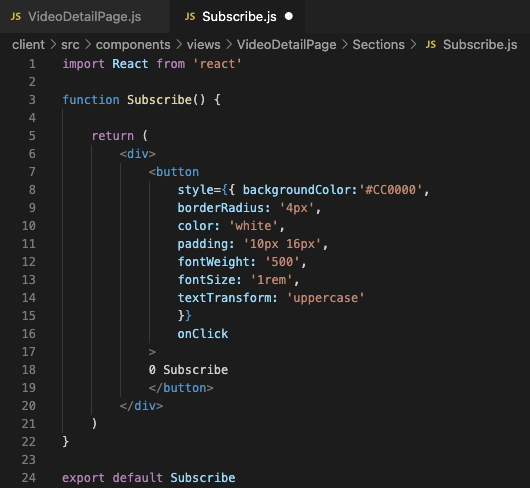Click 'default' keyword on line 24
This screenshot has height=488, width=530.
[138, 478]
